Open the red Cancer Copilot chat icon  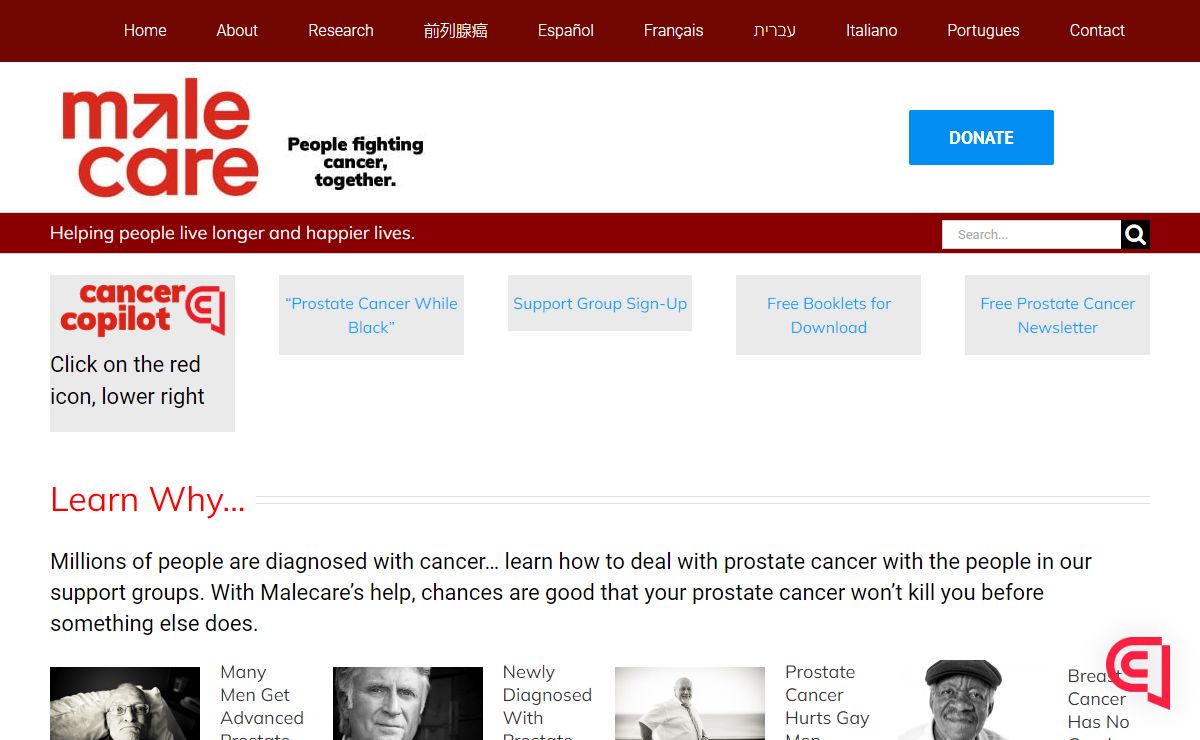coord(1139,671)
